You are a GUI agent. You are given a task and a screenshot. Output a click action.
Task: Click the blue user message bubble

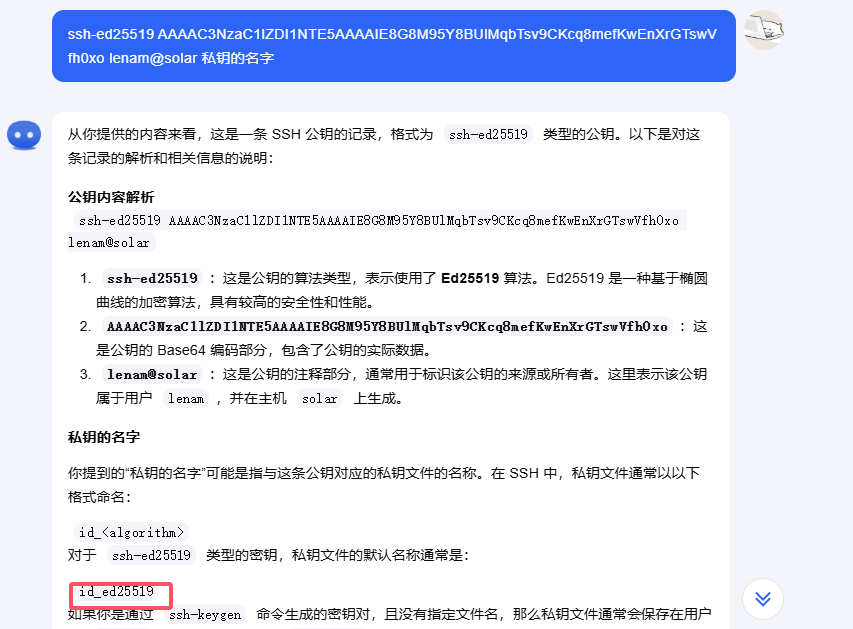tap(394, 46)
